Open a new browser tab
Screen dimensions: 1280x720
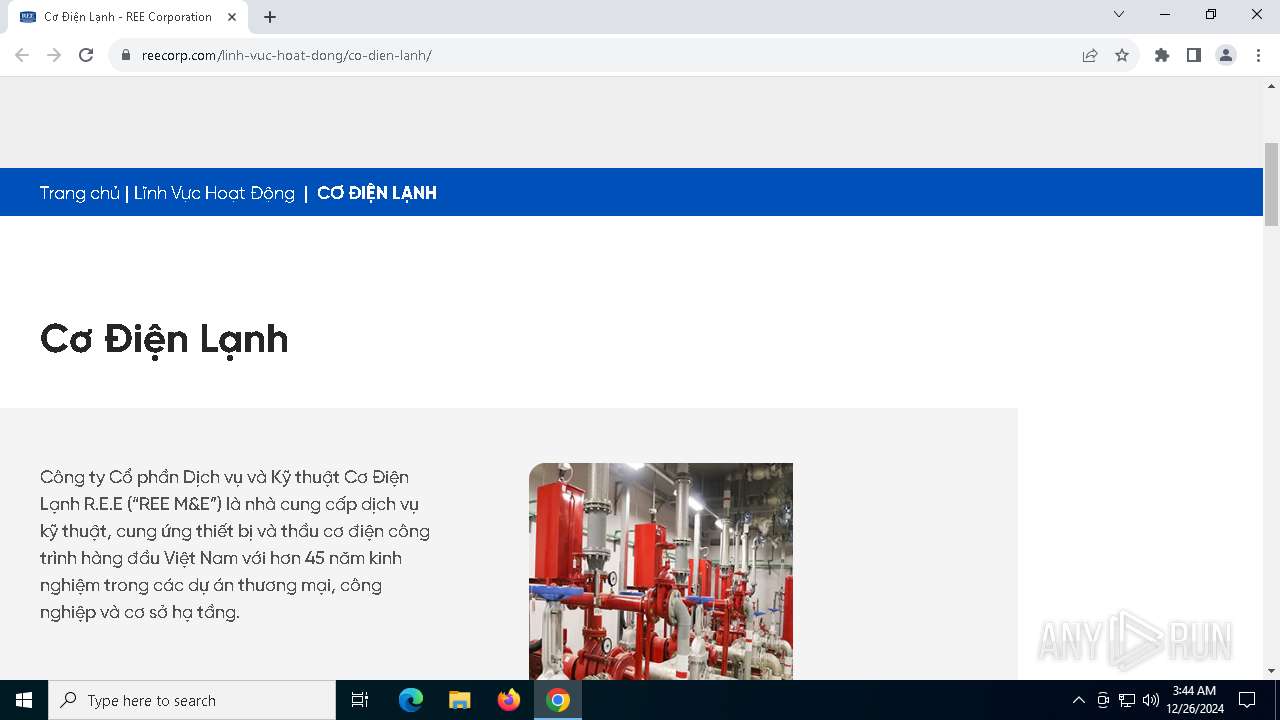[270, 17]
